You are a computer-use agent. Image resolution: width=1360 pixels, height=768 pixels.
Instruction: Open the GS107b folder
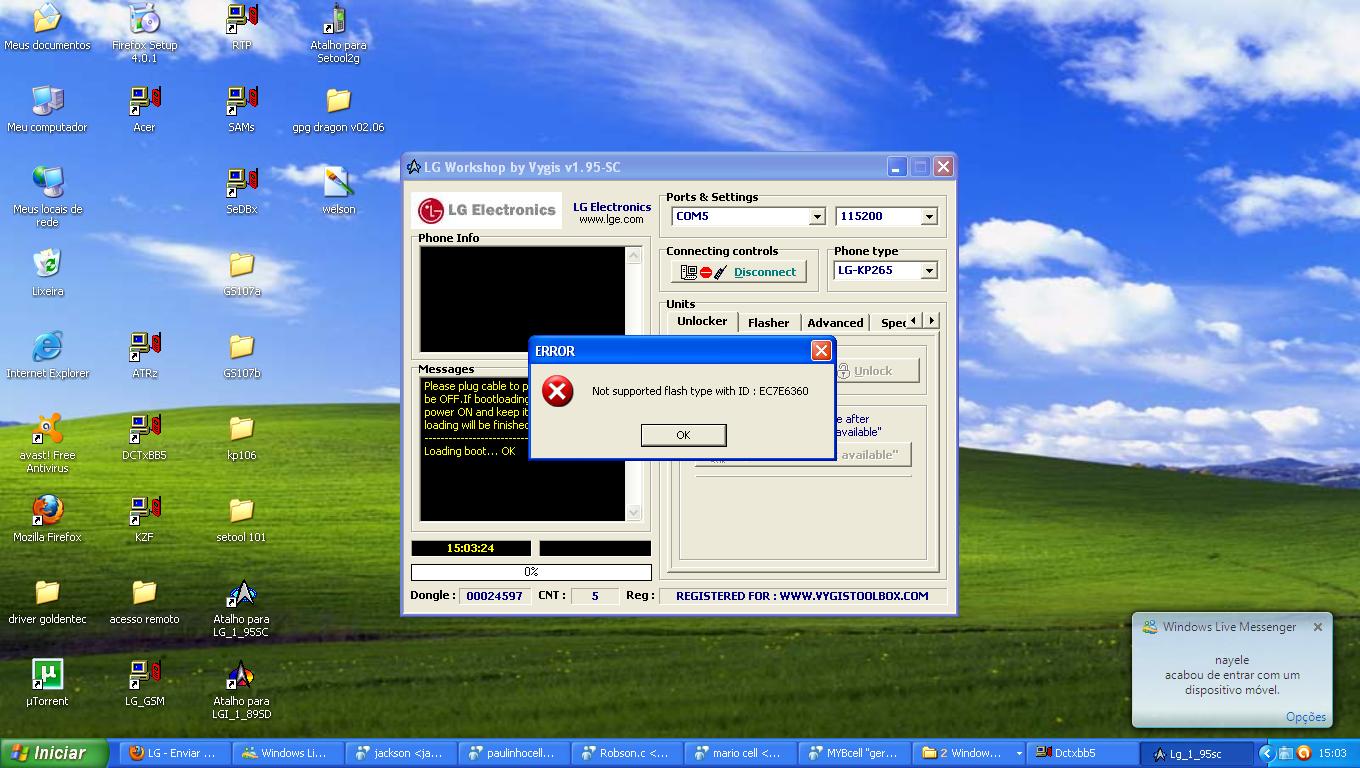(241, 355)
